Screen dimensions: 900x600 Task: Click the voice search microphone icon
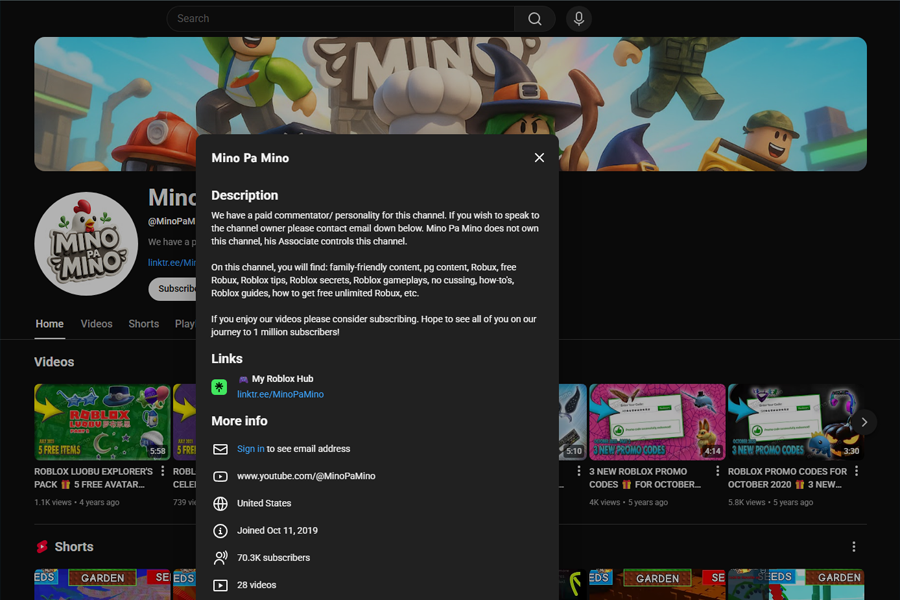pos(578,18)
